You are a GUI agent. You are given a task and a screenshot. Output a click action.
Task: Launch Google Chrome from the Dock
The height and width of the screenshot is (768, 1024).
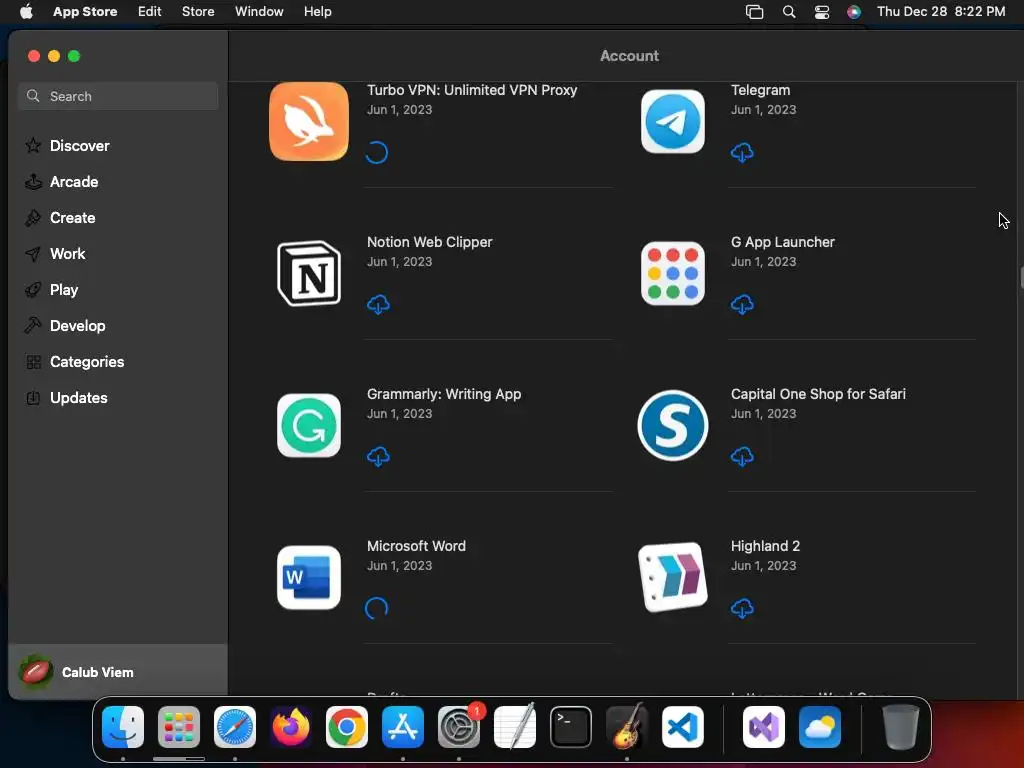347,727
